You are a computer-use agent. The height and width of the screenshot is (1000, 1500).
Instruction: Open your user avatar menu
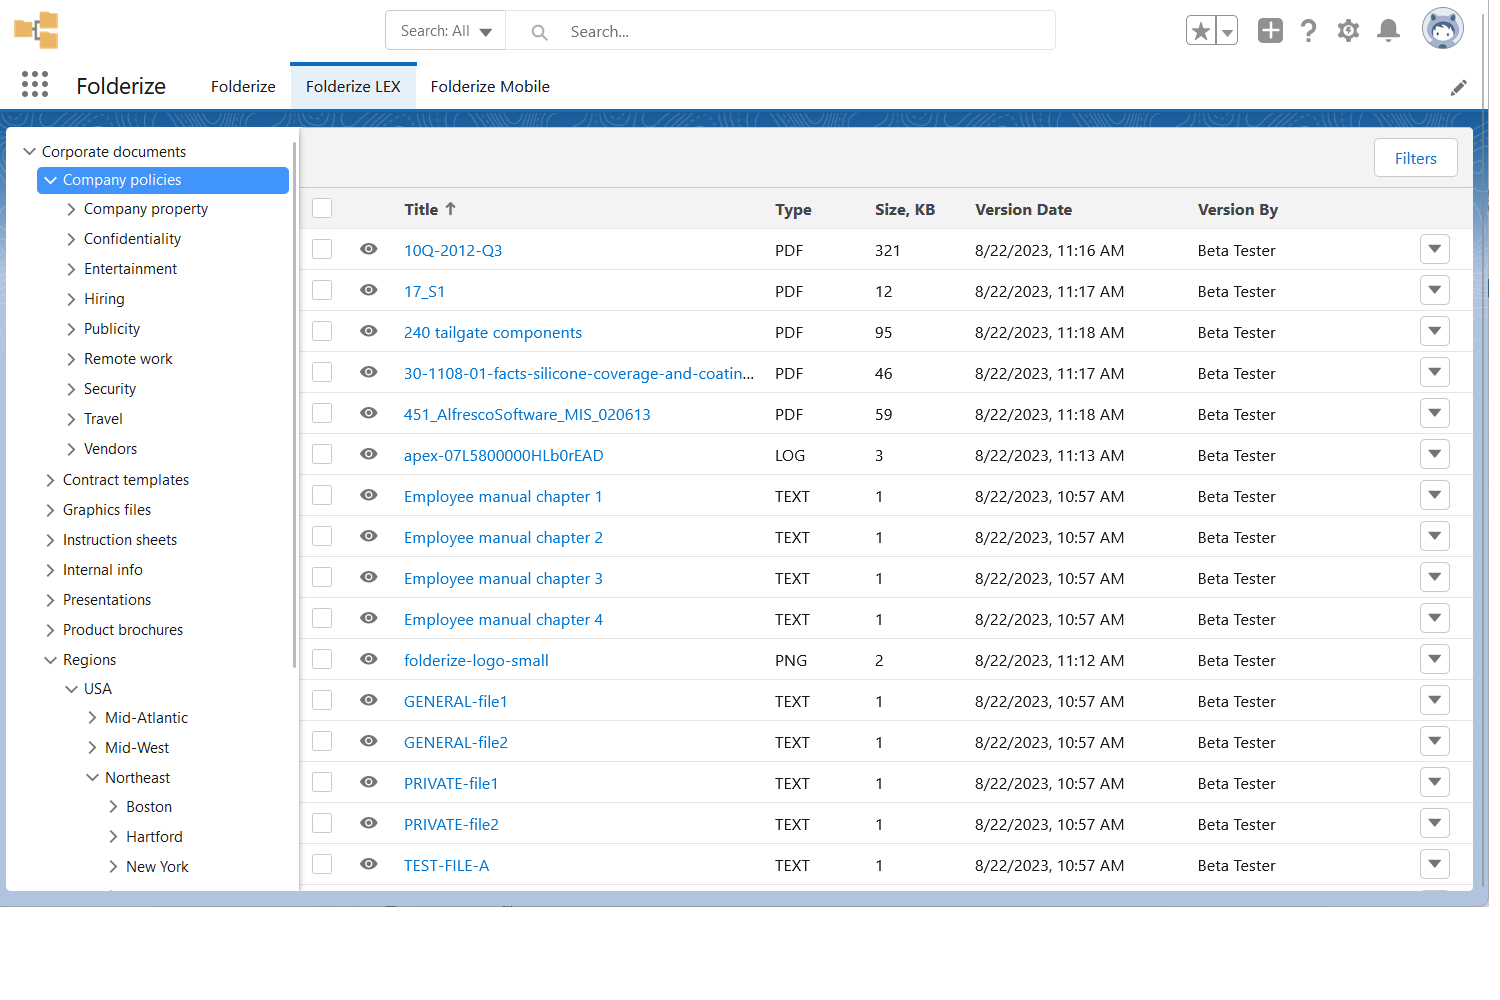coord(1442,28)
